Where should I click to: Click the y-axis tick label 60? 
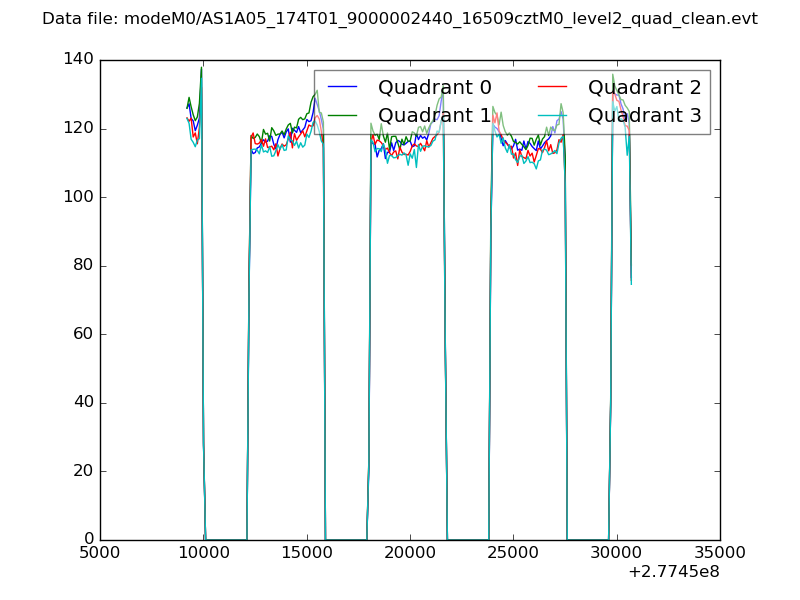82,334
